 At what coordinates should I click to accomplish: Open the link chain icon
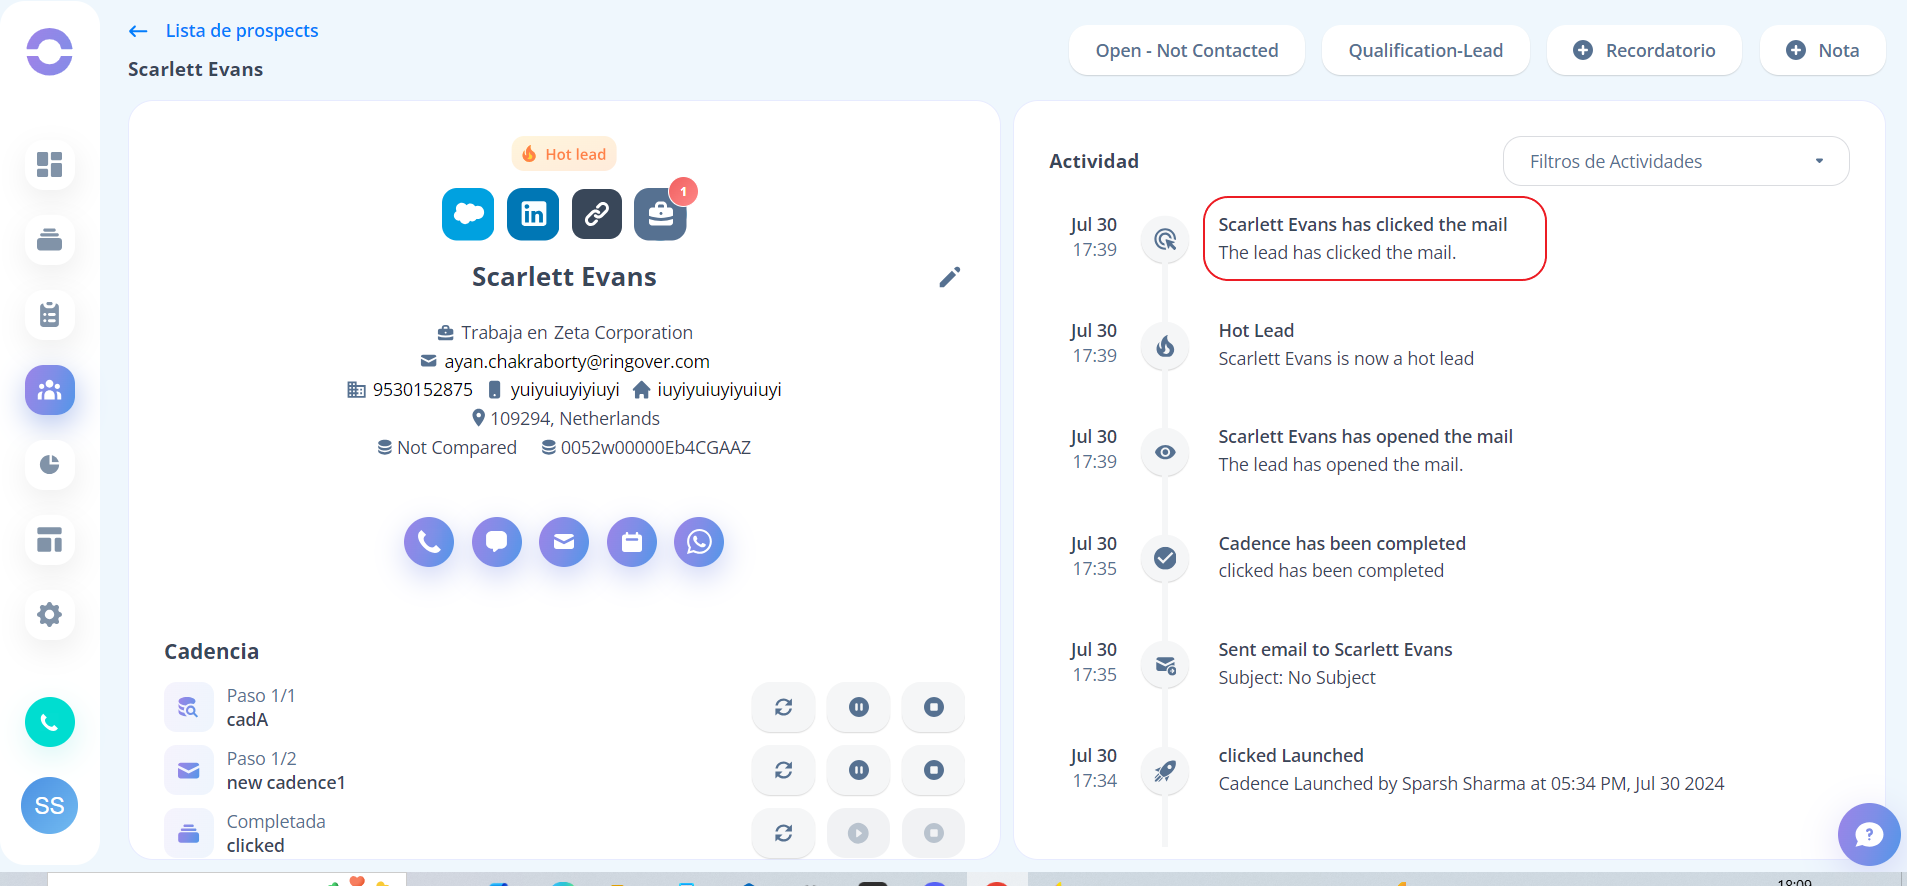click(597, 214)
